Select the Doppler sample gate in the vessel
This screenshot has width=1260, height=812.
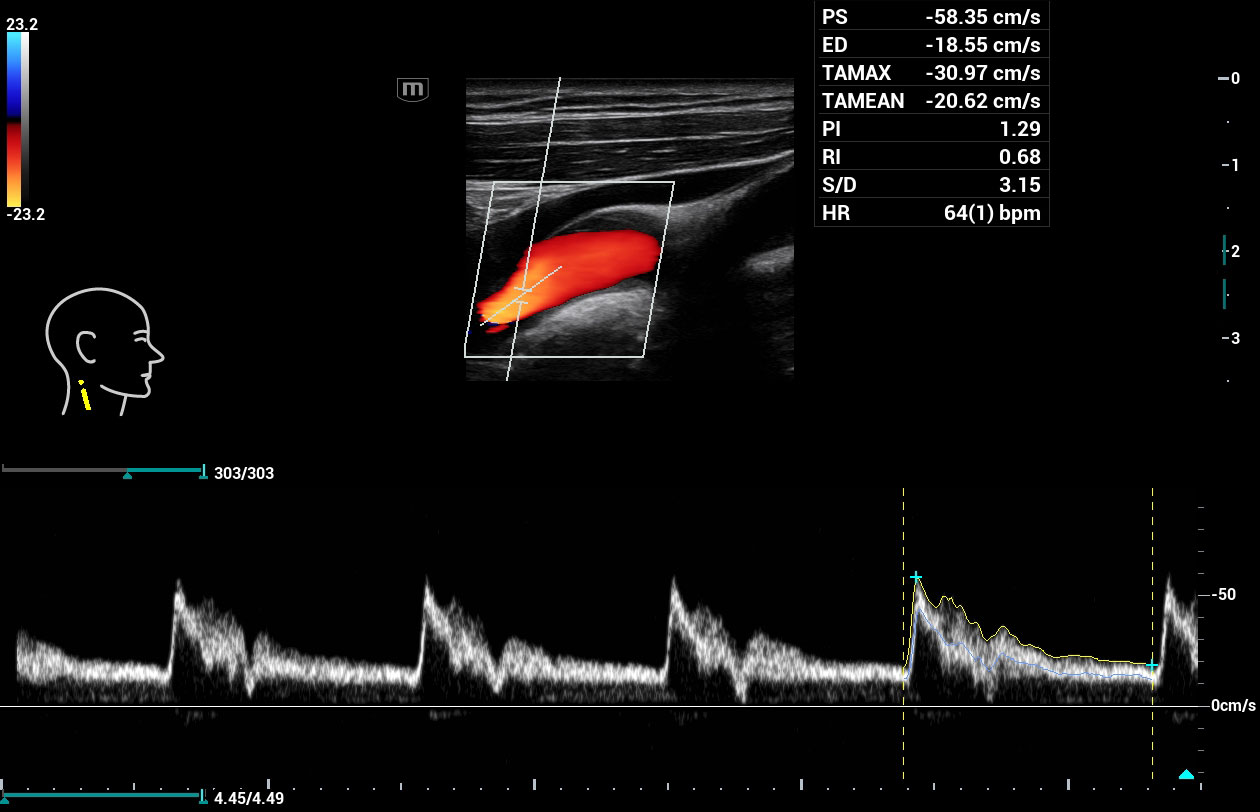point(522,295)
